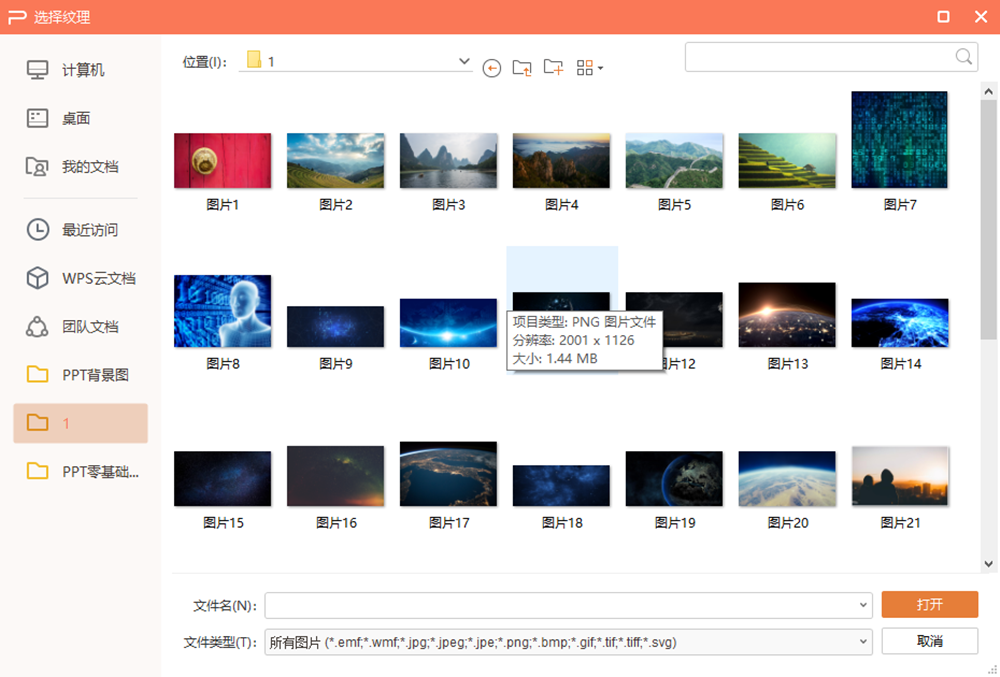Select 图片4 sunrise cliffs thumbnail

561,161
